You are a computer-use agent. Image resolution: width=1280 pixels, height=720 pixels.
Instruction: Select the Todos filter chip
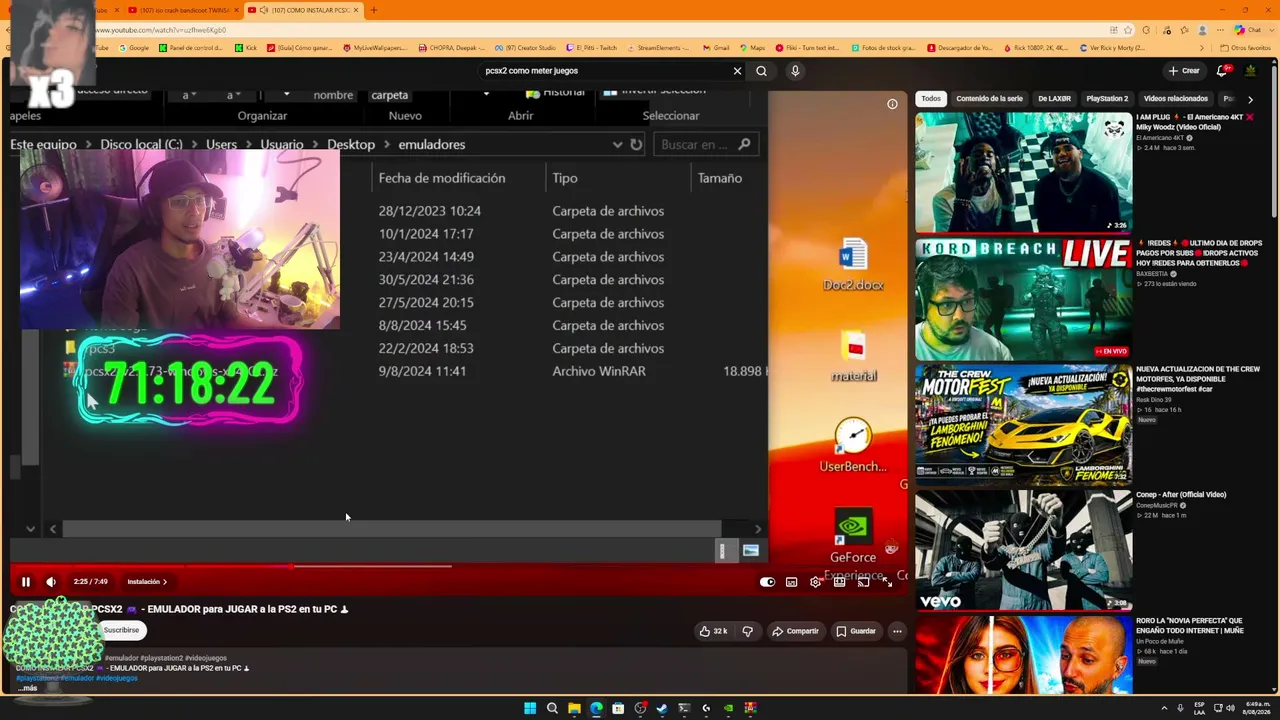point(931,99)
